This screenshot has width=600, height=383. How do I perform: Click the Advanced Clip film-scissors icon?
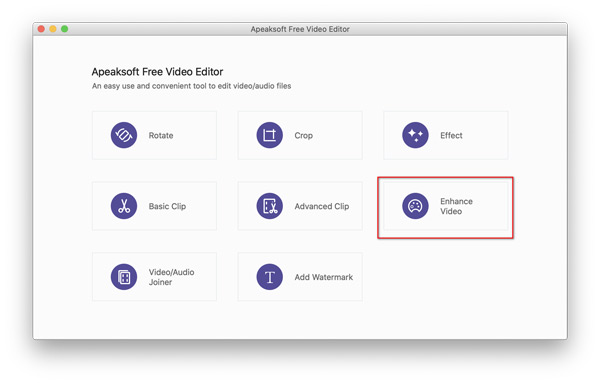[269, 206]
